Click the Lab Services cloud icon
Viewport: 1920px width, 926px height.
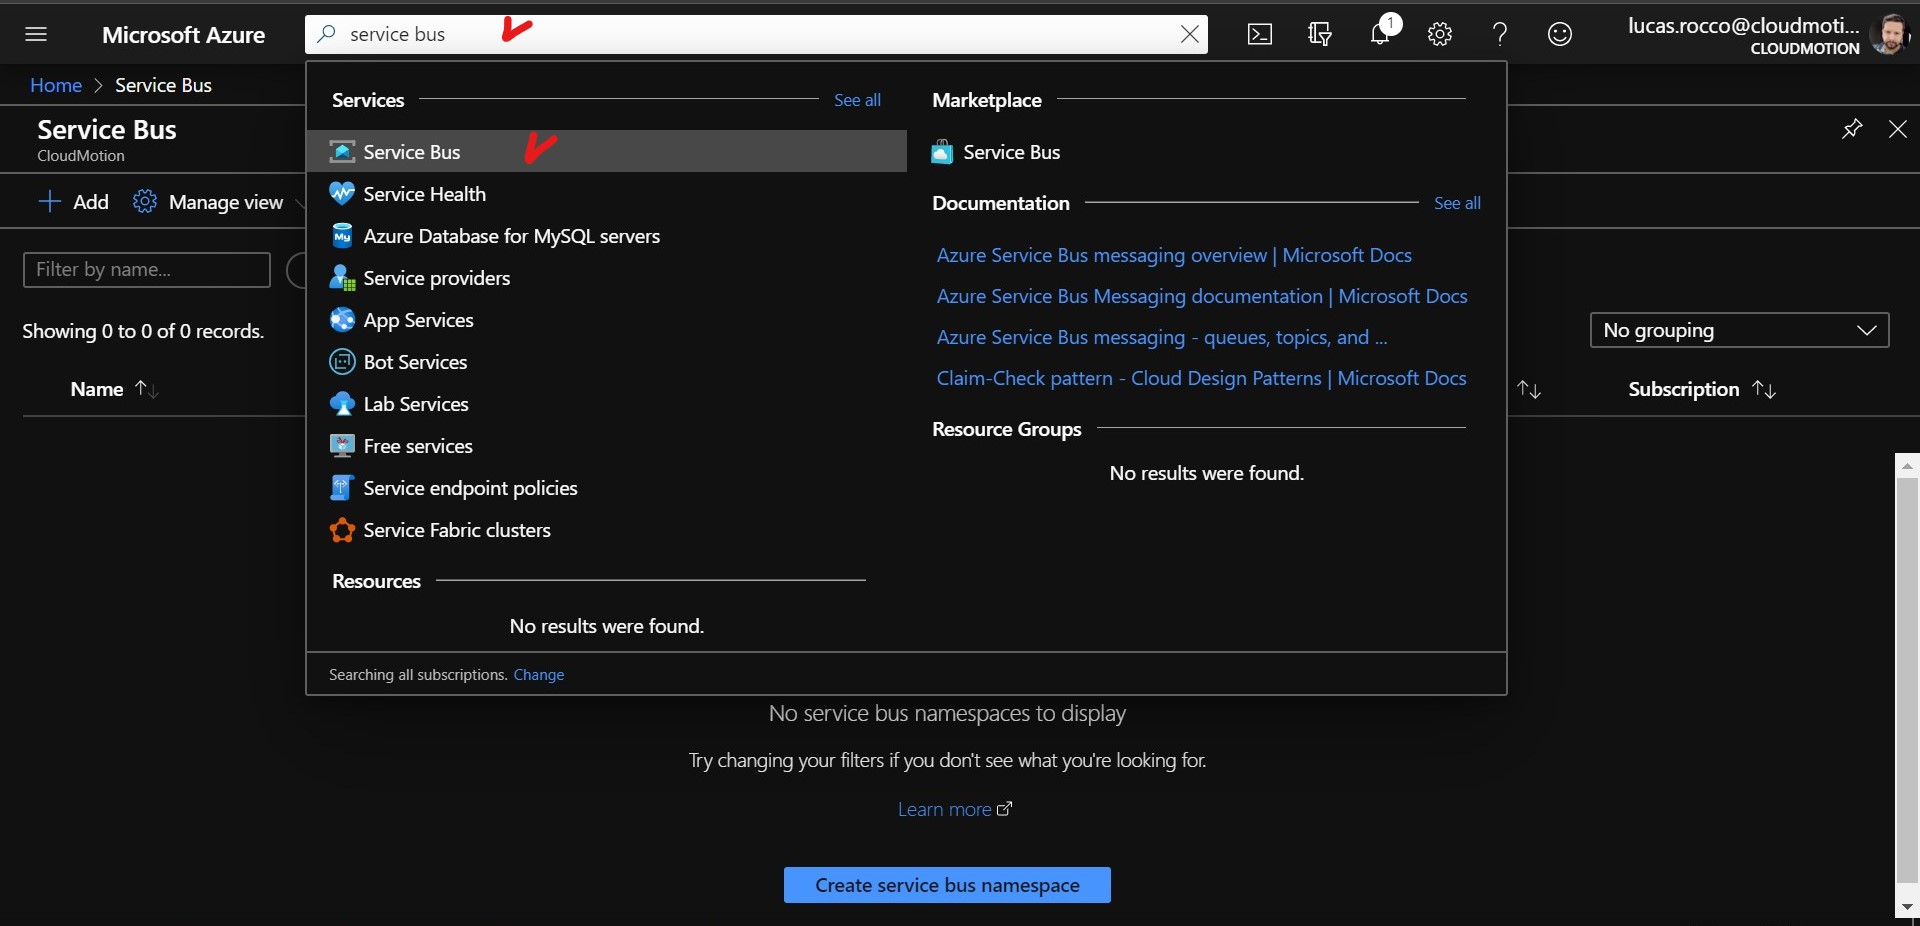(342, 404)
